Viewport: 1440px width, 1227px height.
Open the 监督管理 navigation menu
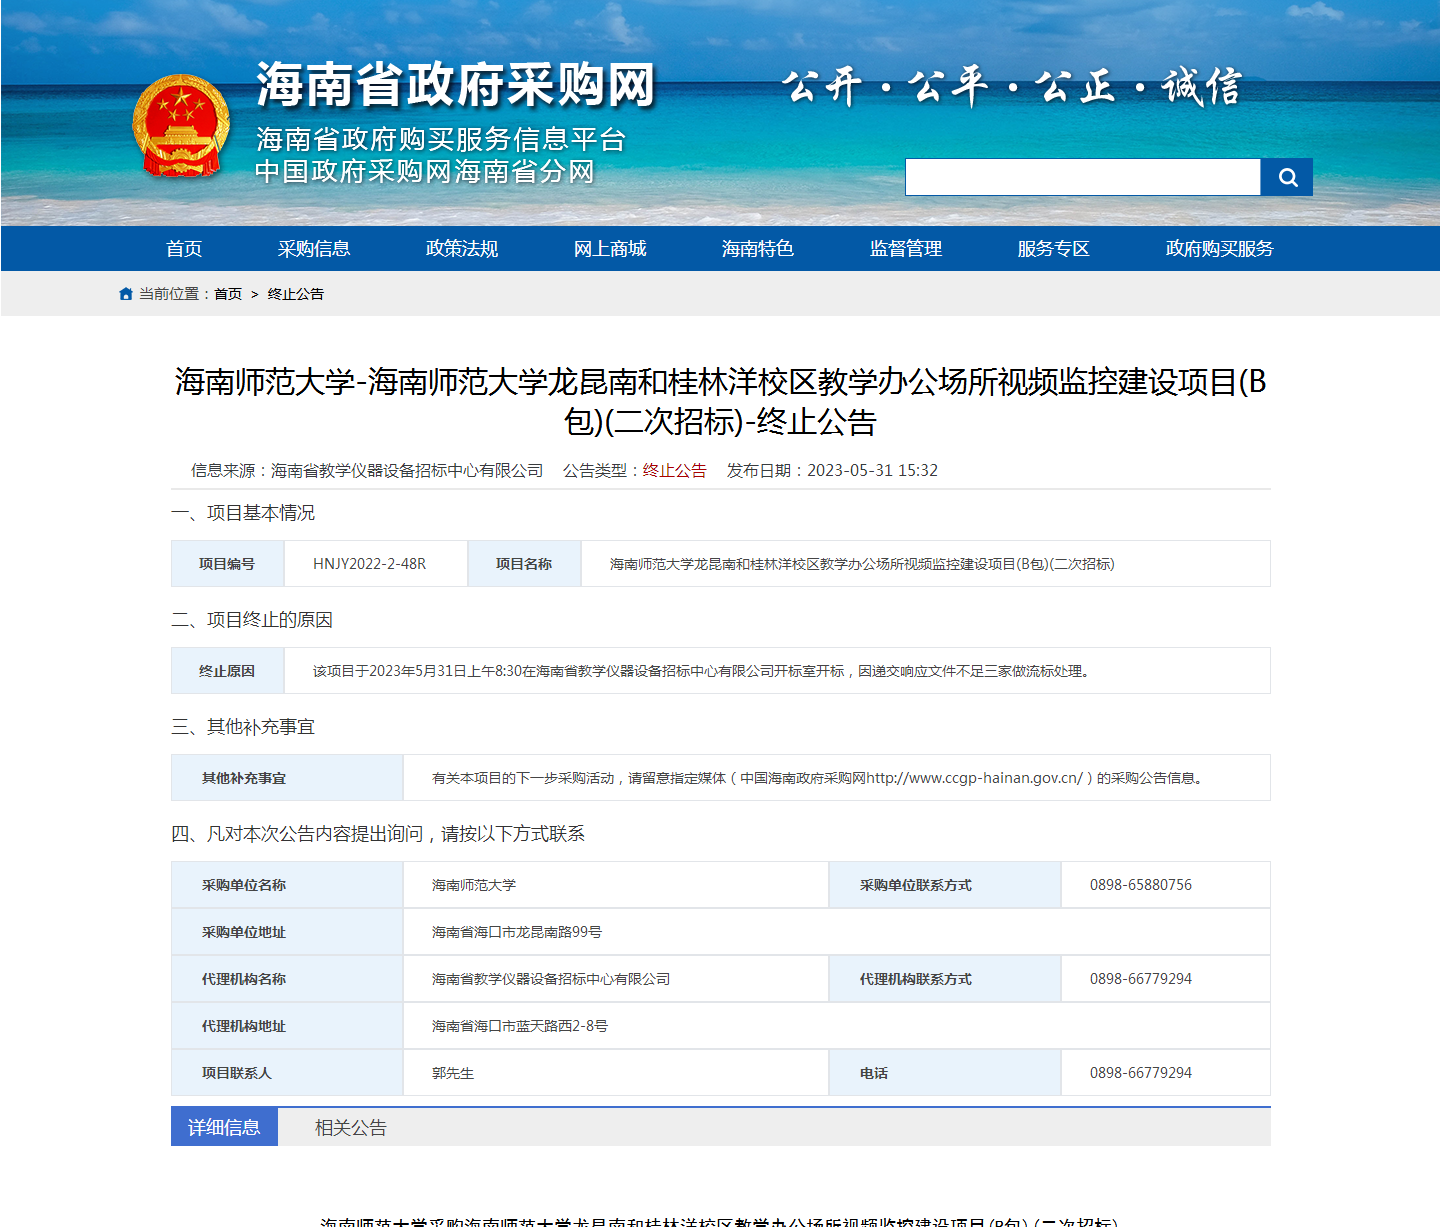[906, 249]
